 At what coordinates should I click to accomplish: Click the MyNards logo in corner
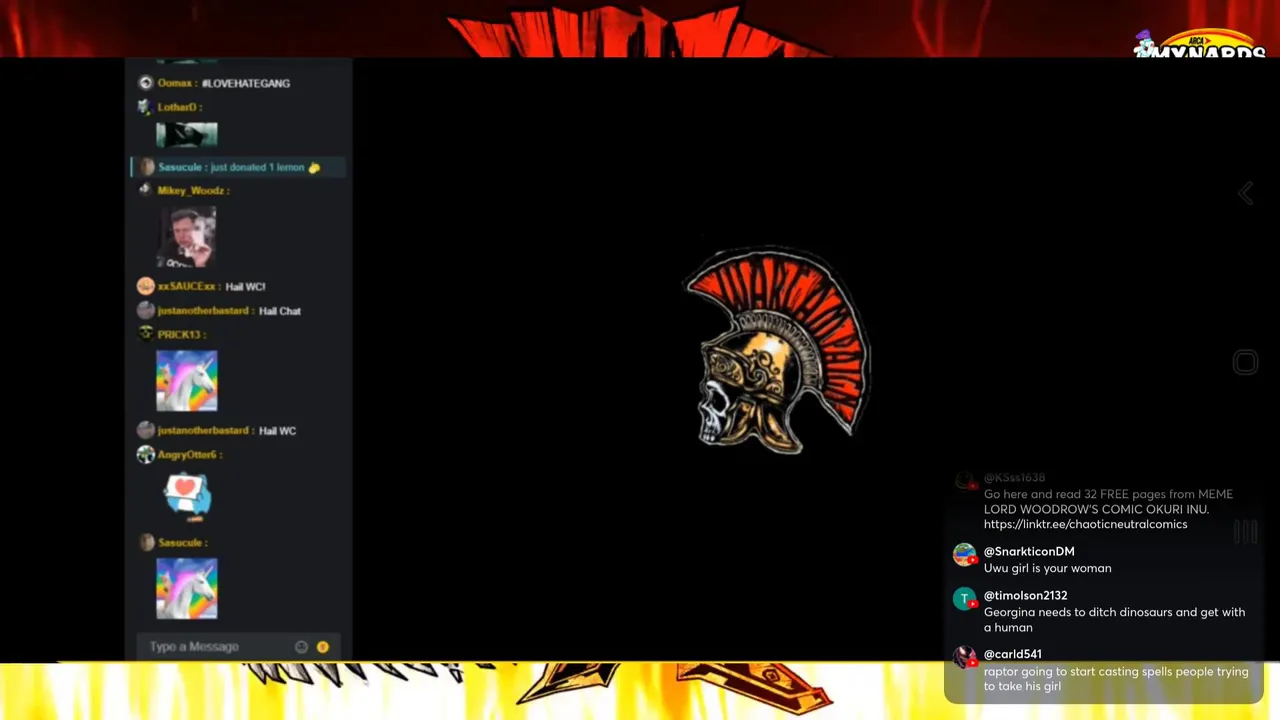1199,44
